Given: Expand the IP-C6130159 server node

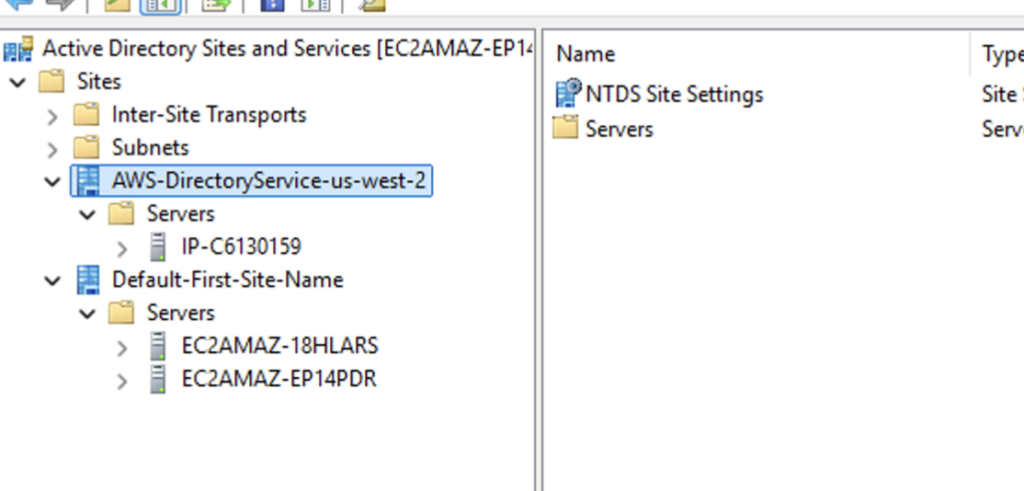Looking at the screenshot, I should pyautogui.click(x=122, y=248).
